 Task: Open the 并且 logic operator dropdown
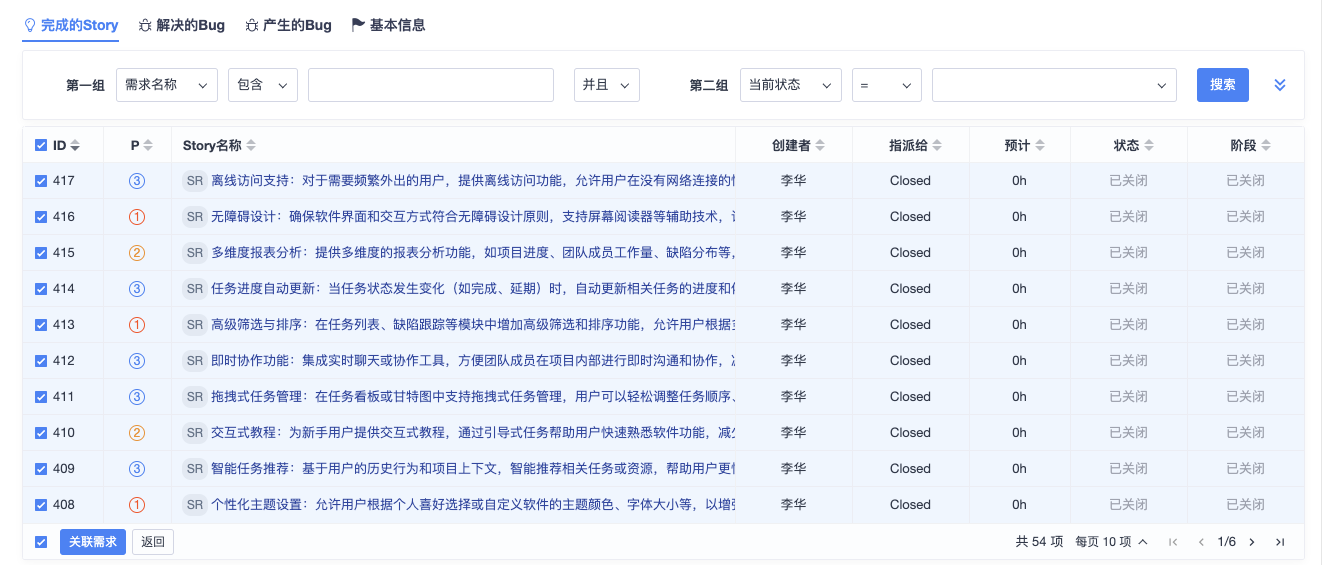606,85
